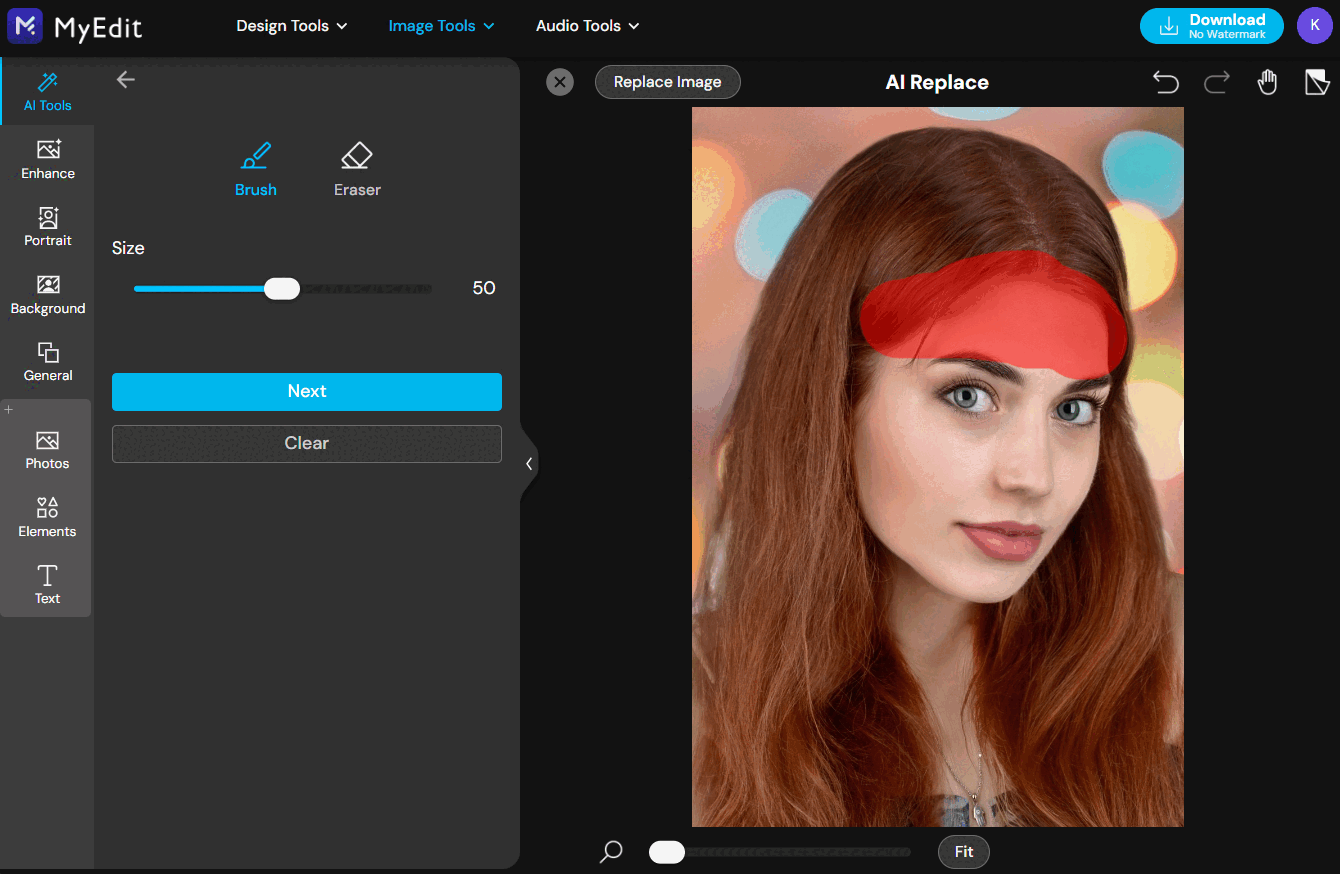Collapse the left tool panel
The image size is (1340, 874).
(529, 464)
